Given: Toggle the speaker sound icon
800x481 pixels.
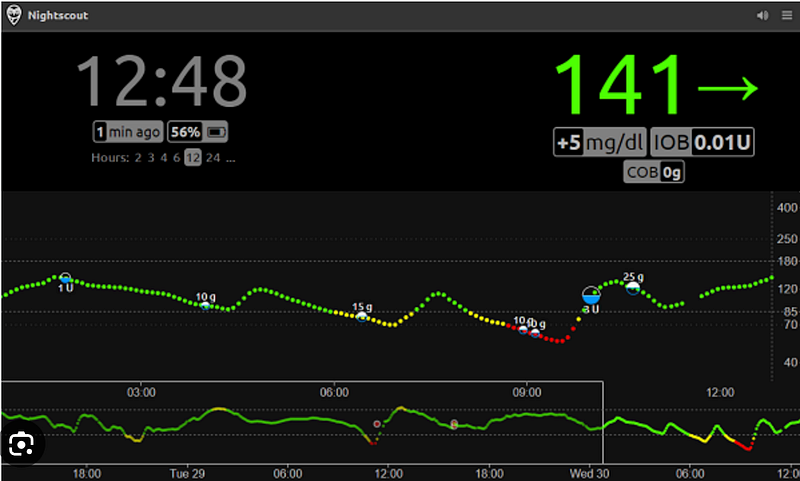Looking at the screenshot, I should 762,15.
